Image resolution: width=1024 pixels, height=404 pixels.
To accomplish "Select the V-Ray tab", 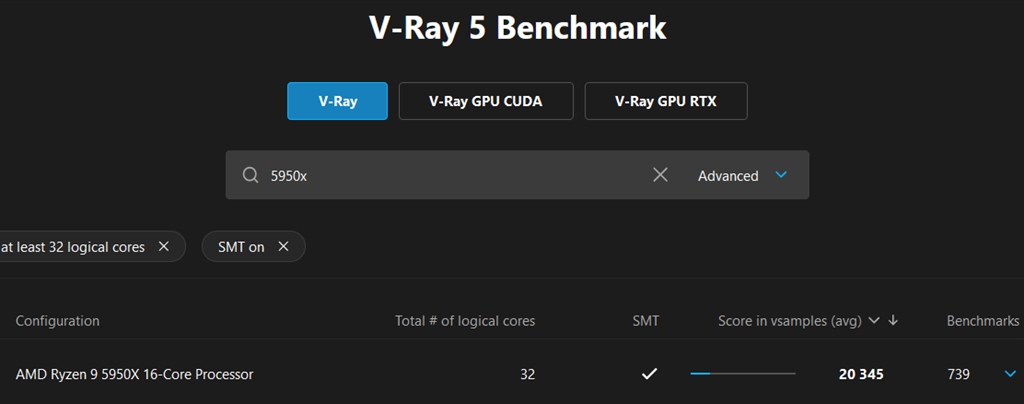I will point(337,101).
